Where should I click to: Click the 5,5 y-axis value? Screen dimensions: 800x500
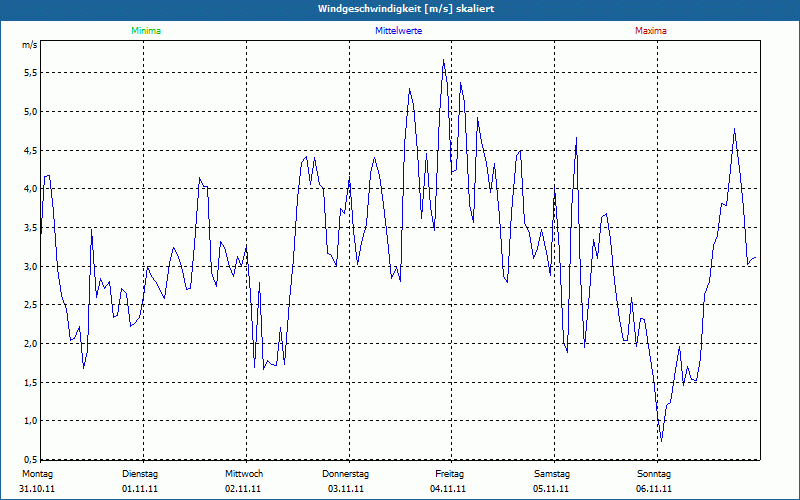[x=31, y=72]
